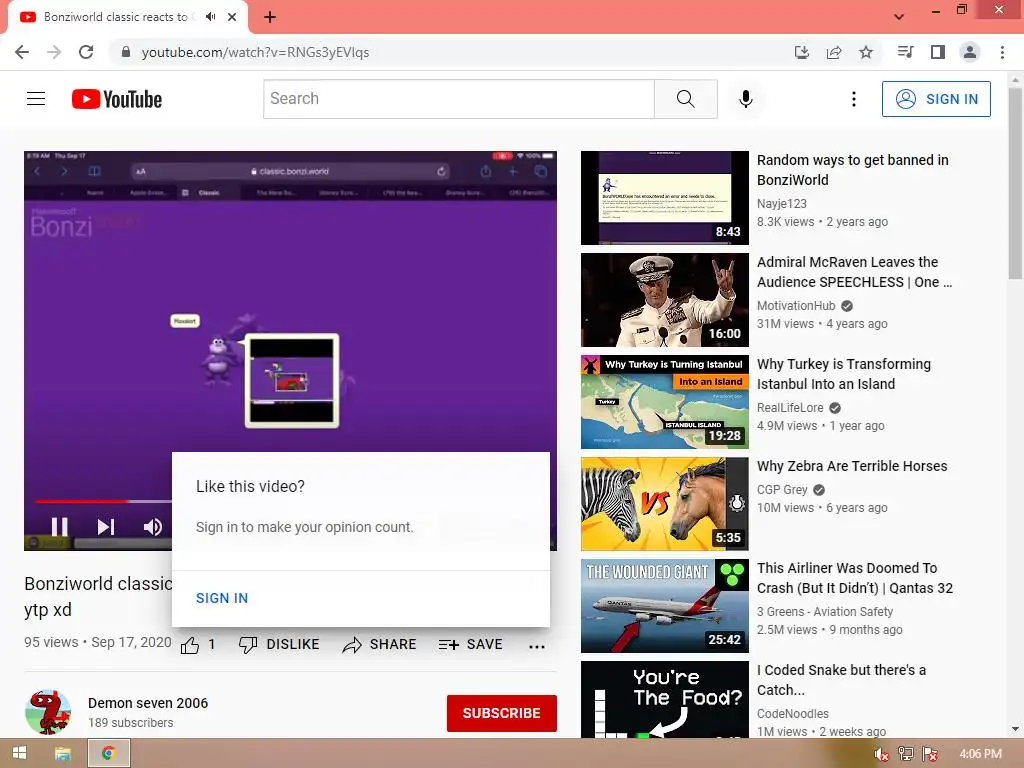Viewport: 1024px width, 768px height.
Task: Like the video with thumbs up
Action: coord(190,645)
